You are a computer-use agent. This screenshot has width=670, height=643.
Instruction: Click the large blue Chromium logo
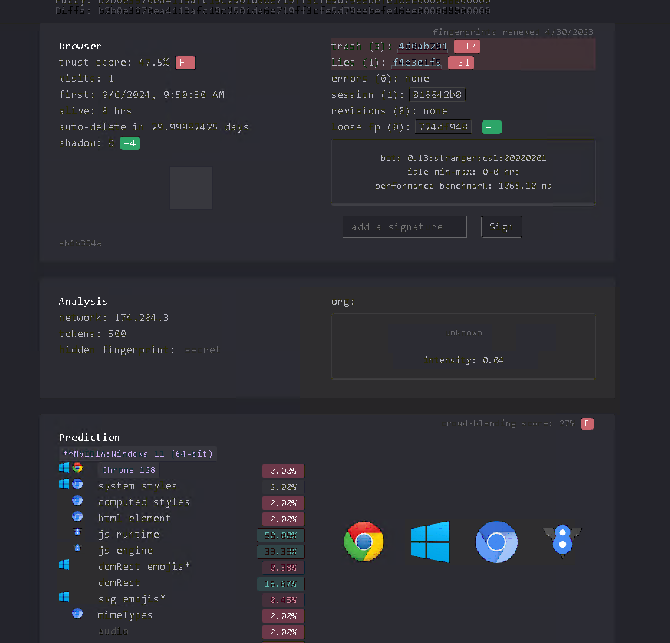(495, 542)
